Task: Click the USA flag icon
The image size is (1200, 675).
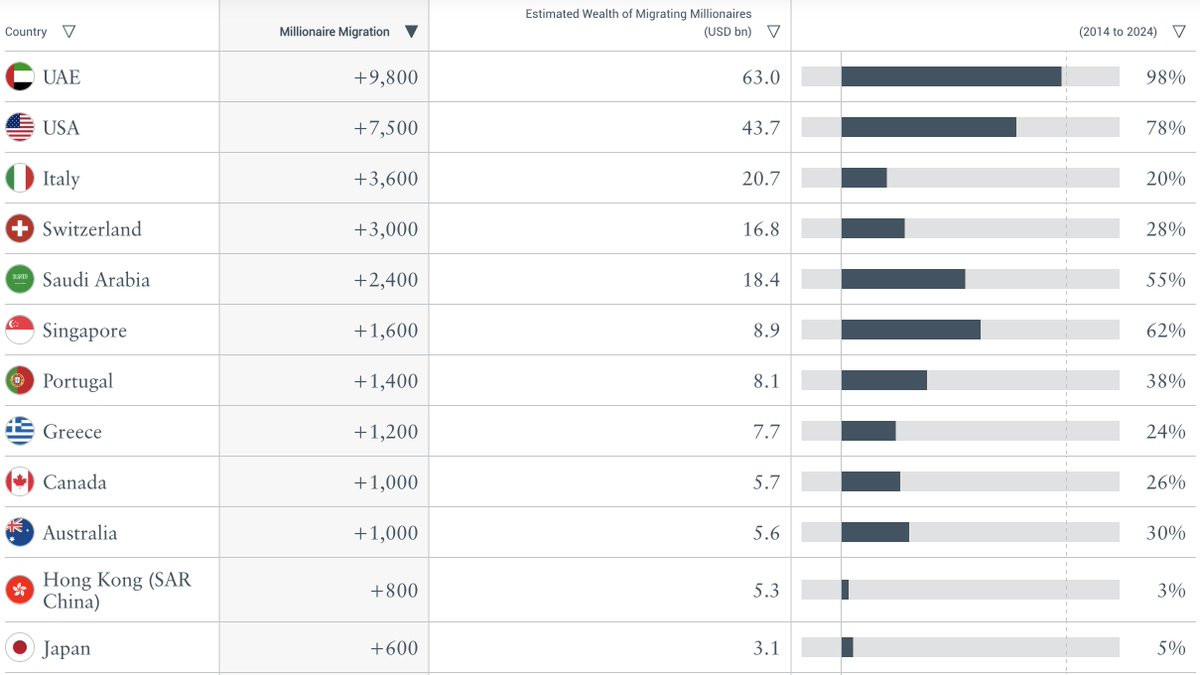Action: tap(20, 128)
